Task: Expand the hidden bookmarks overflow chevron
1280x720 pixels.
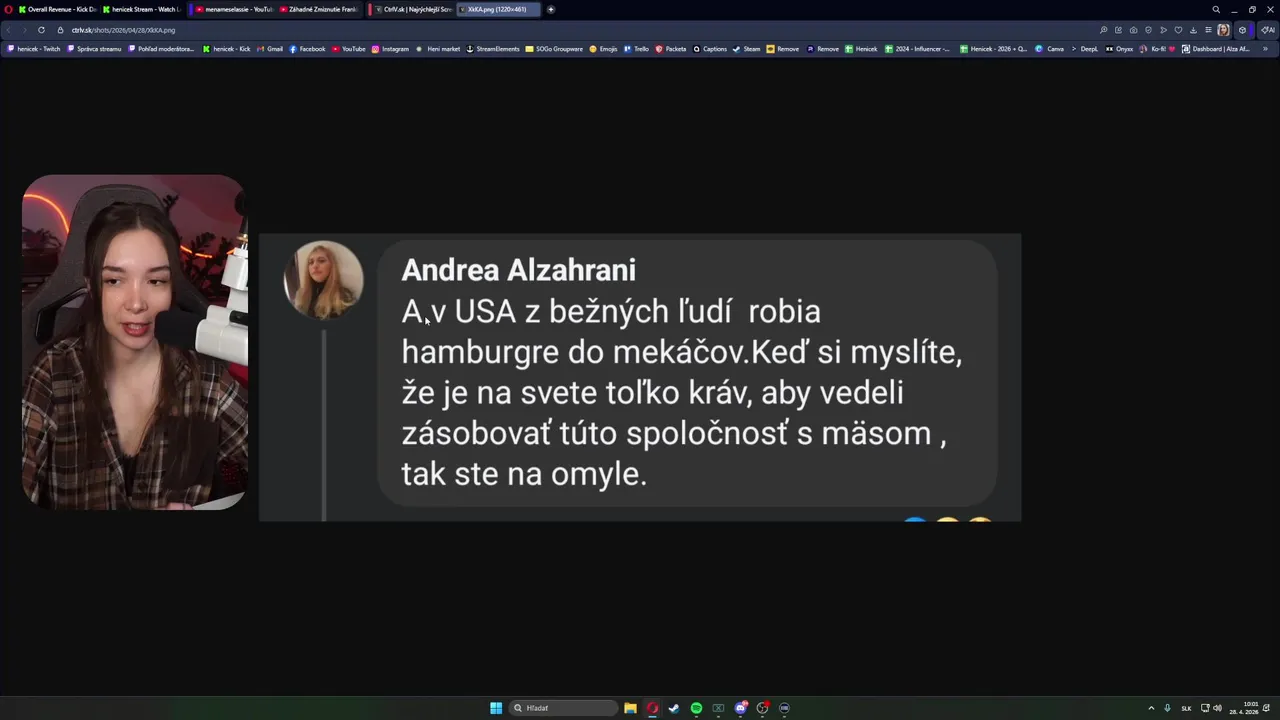Action: pyautogui.click(x=1265, y=48)
